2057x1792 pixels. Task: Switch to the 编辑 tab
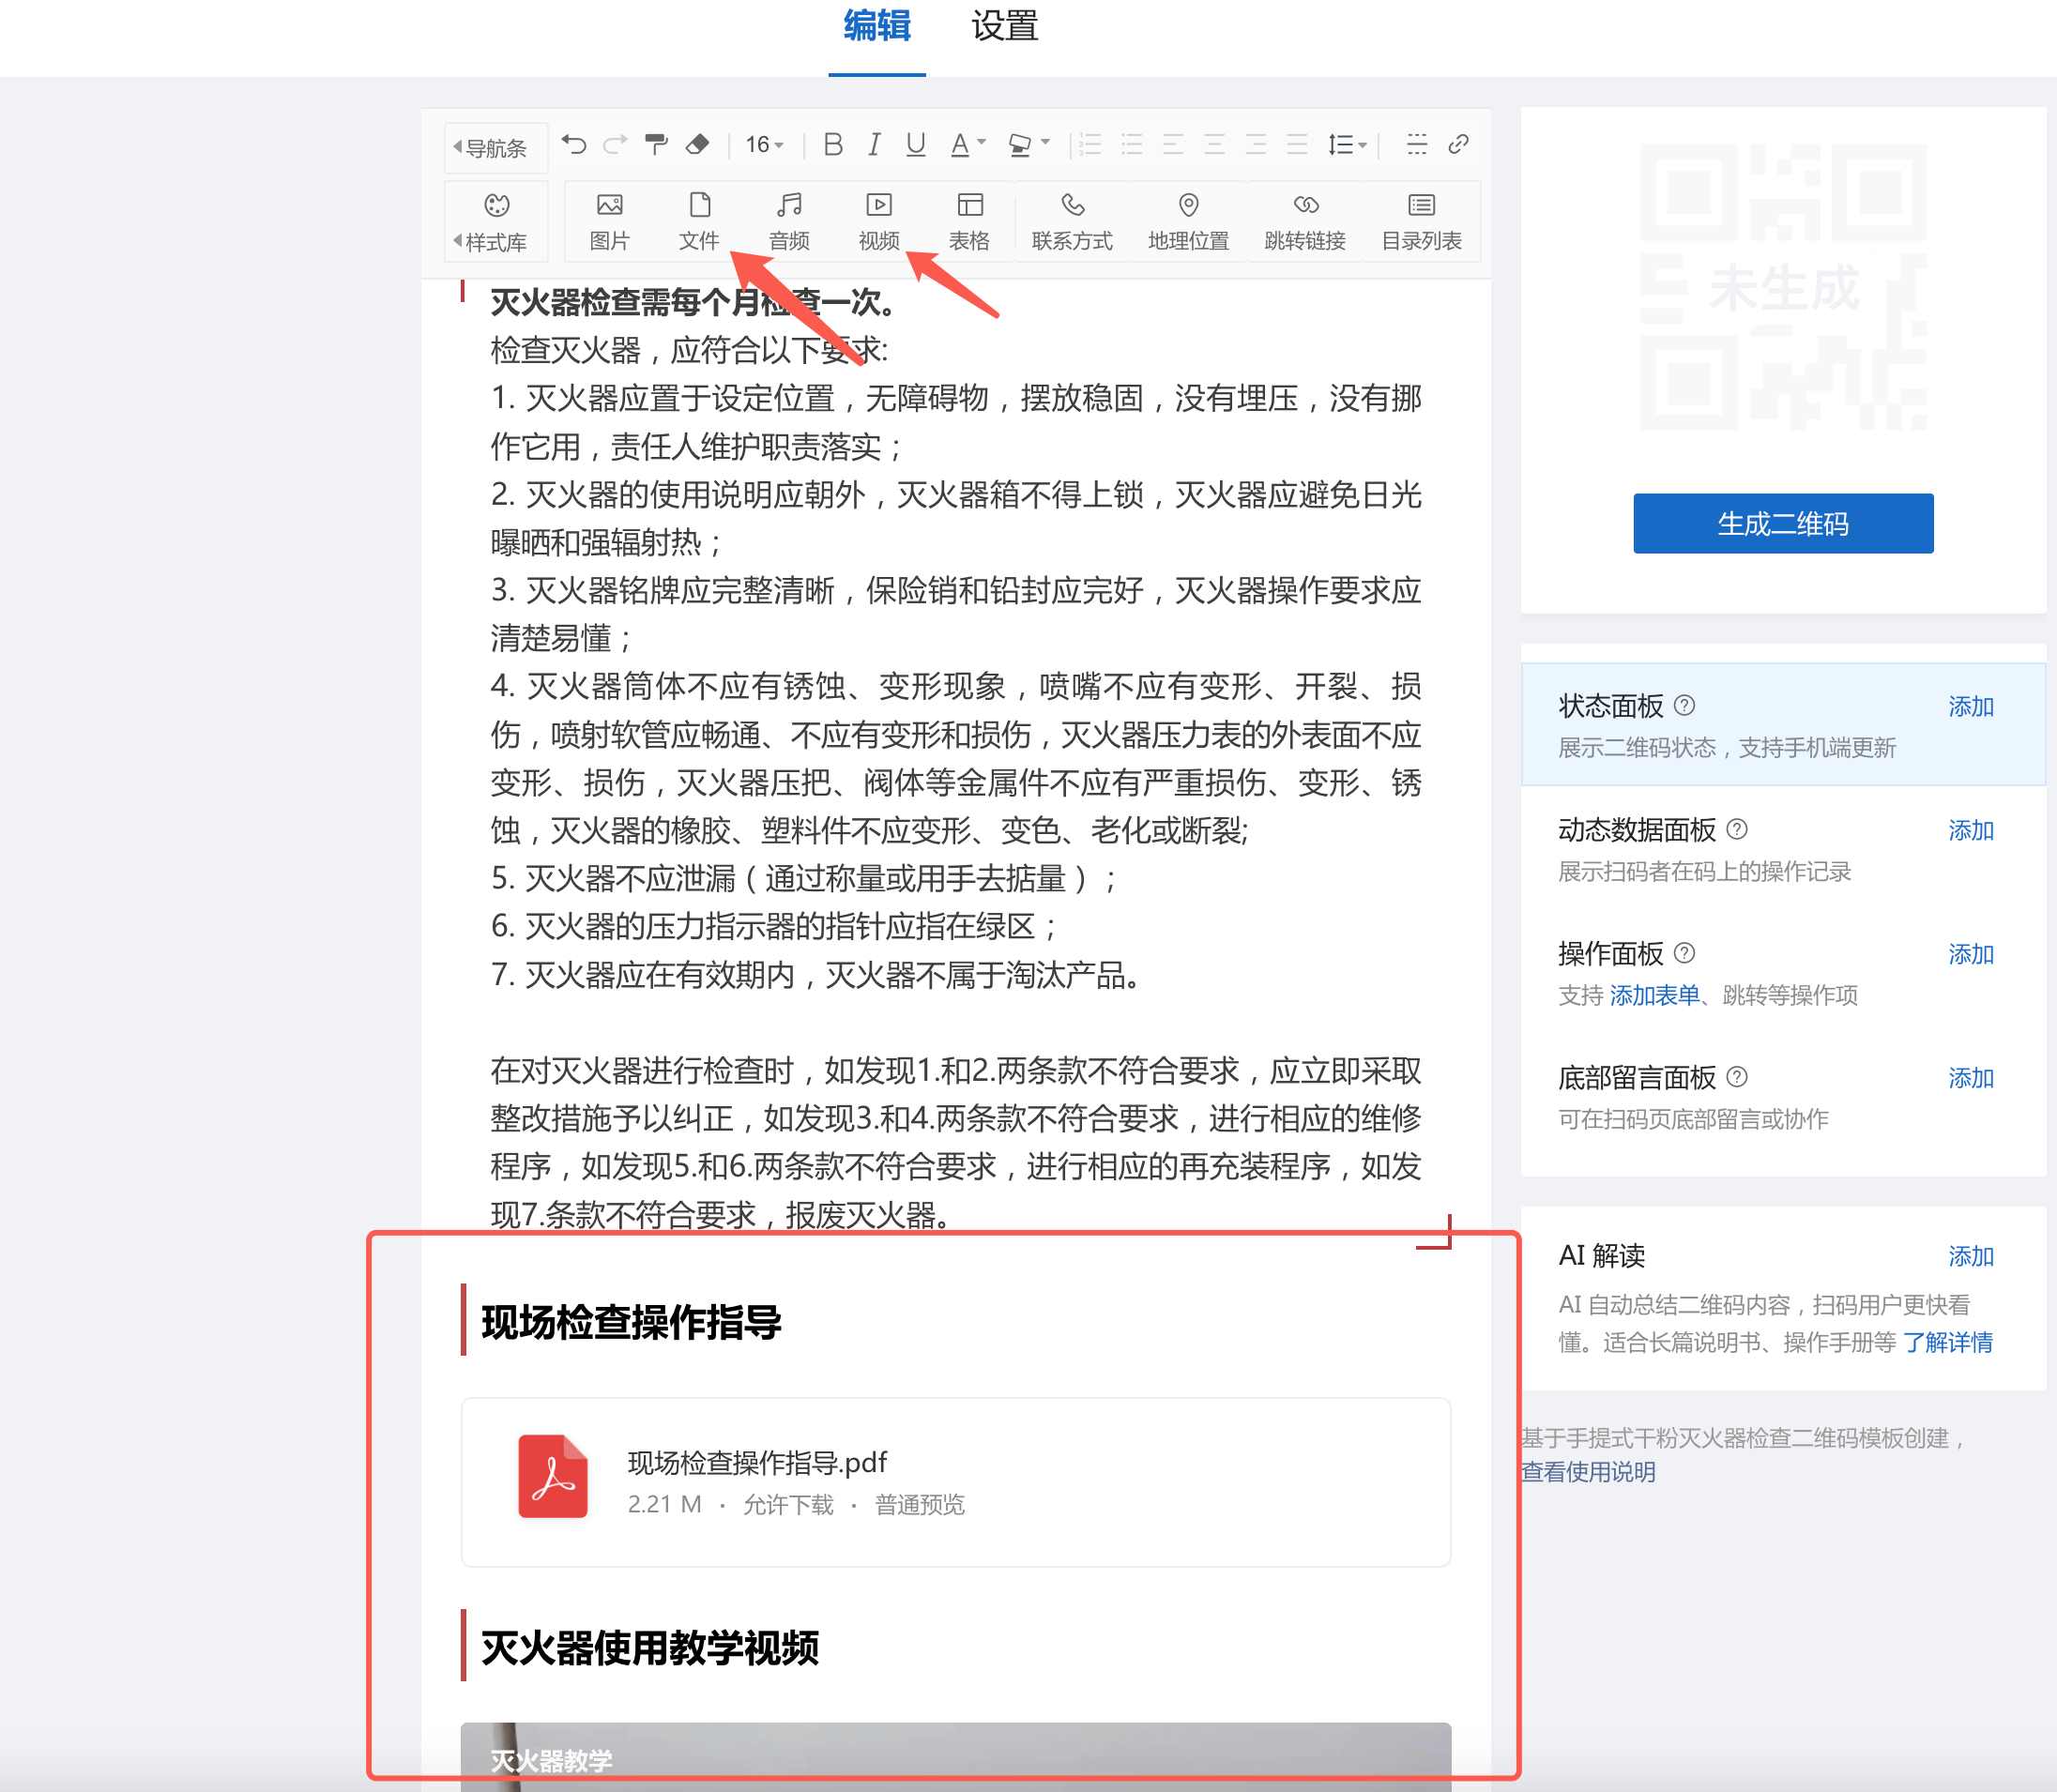coord(876,26)
